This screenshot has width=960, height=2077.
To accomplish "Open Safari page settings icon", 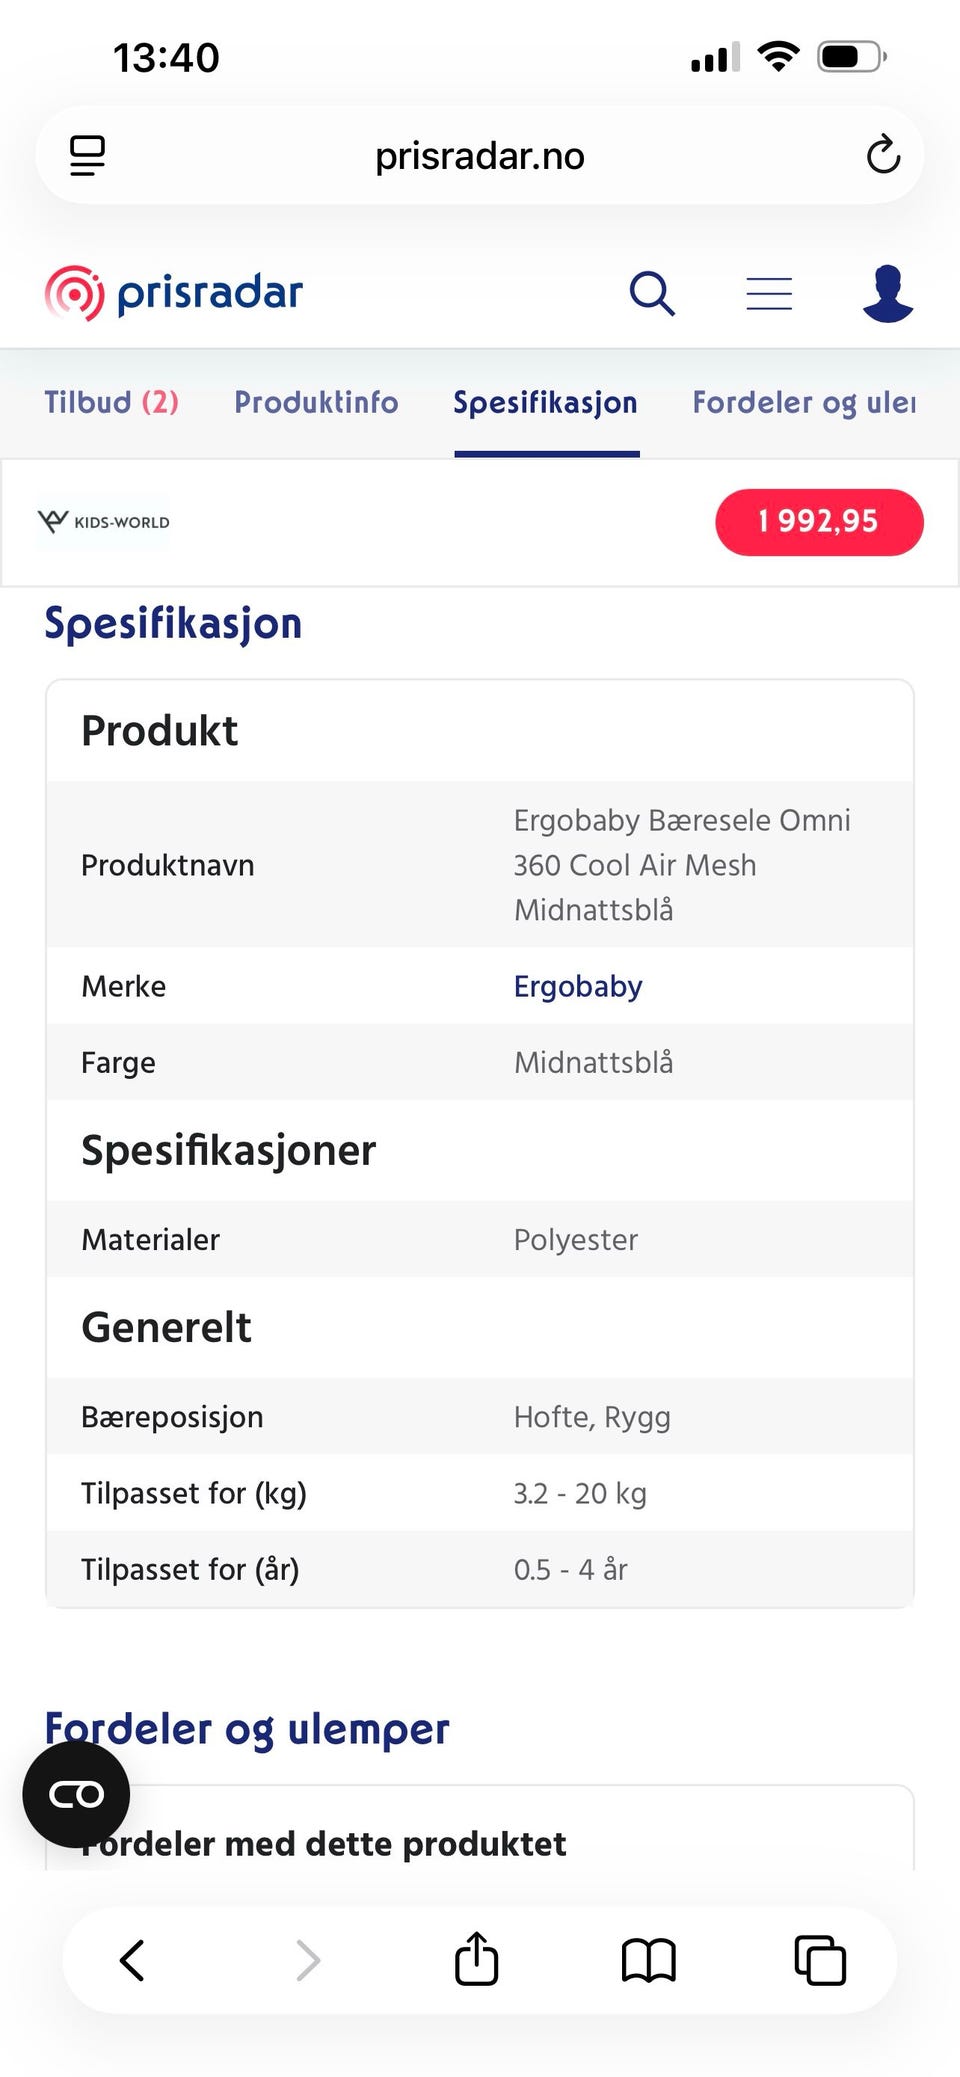I will [87, 156].
